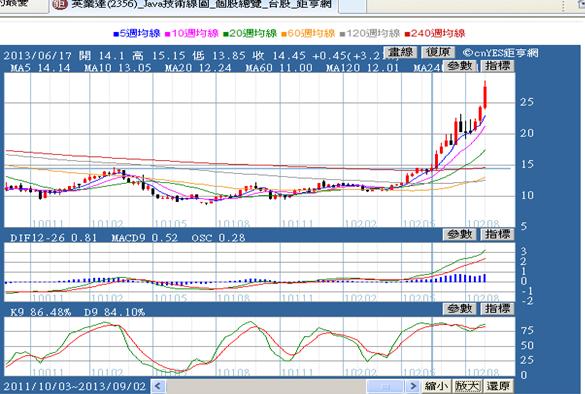Open 指標 indicator menu for the candlestick chart

pos(498,66)
